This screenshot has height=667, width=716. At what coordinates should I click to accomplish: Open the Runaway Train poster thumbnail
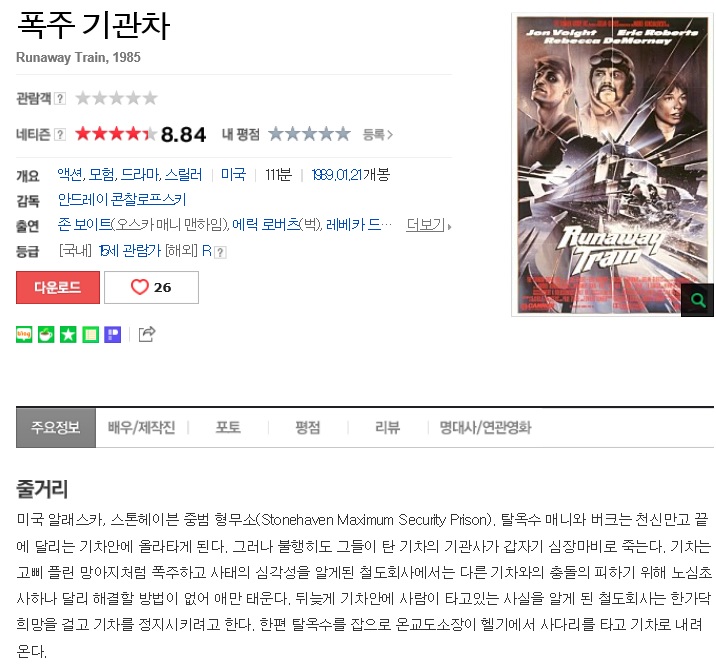coord(612,164)
